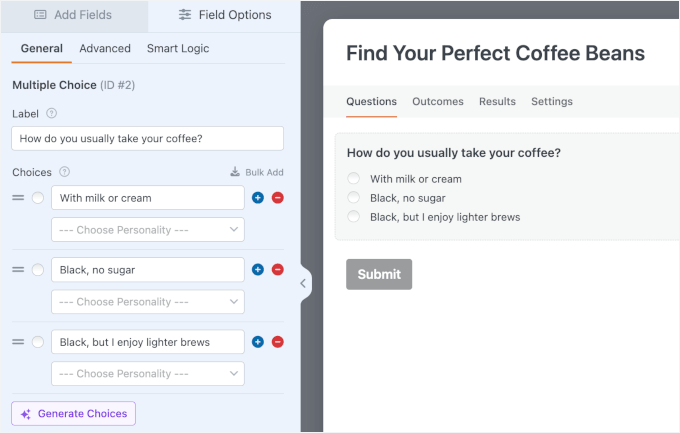
Task: Set "With milk or cream" as default choice
Action: pos(38,198)
